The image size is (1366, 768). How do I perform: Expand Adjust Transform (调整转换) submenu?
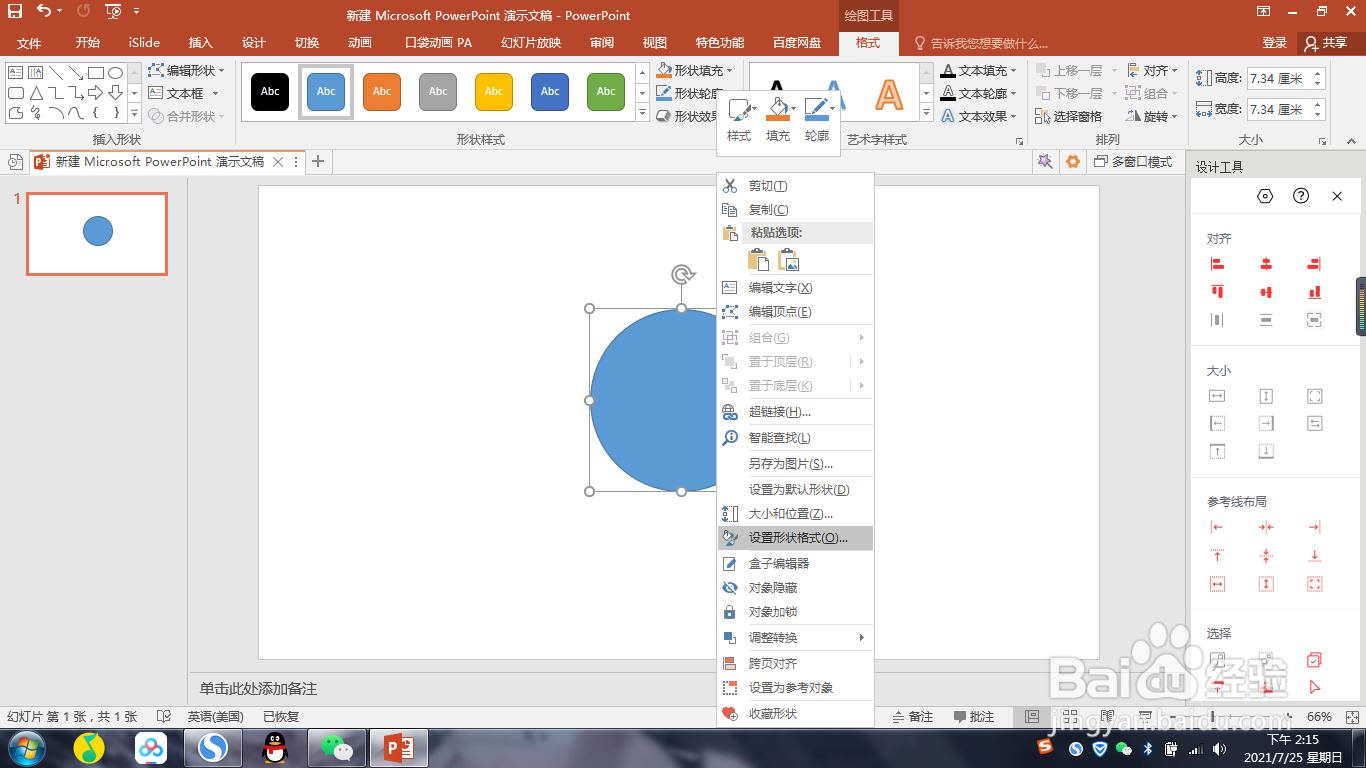point(796,638)
